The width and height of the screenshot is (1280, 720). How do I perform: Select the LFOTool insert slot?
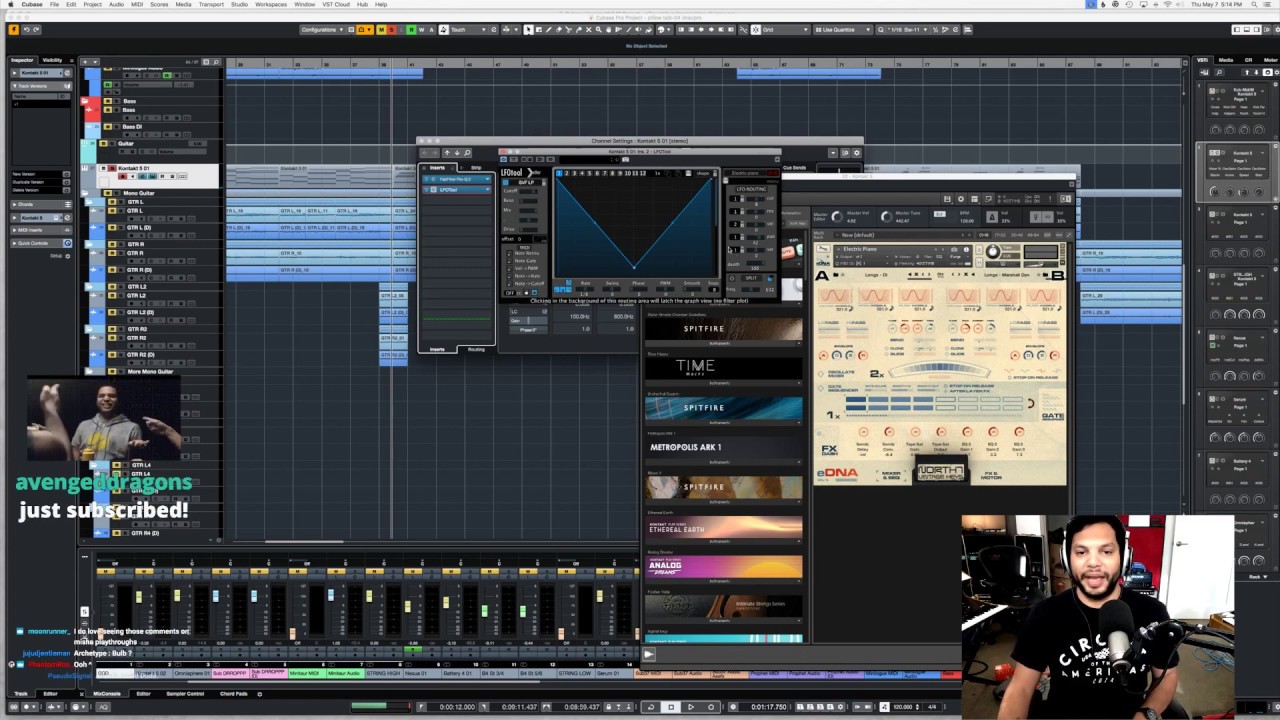click(456, 189)
